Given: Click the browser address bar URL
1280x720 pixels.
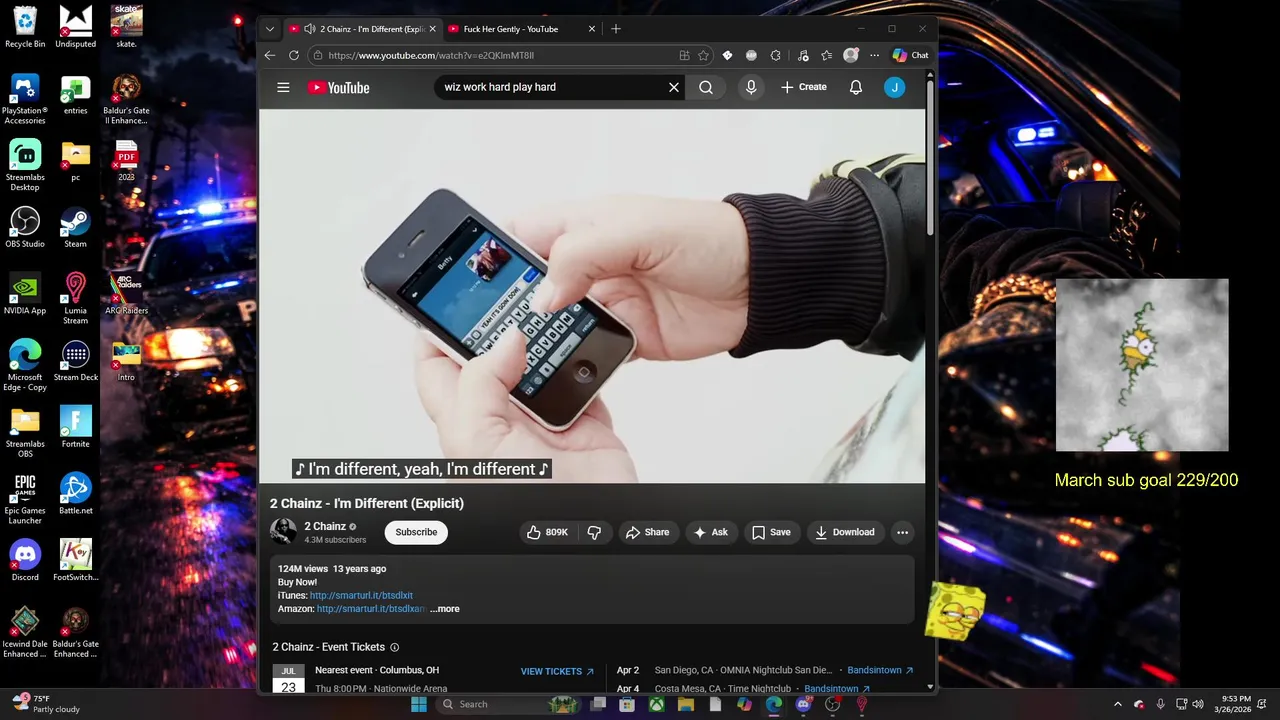Looking at the screenshot, I should [431, 56].
